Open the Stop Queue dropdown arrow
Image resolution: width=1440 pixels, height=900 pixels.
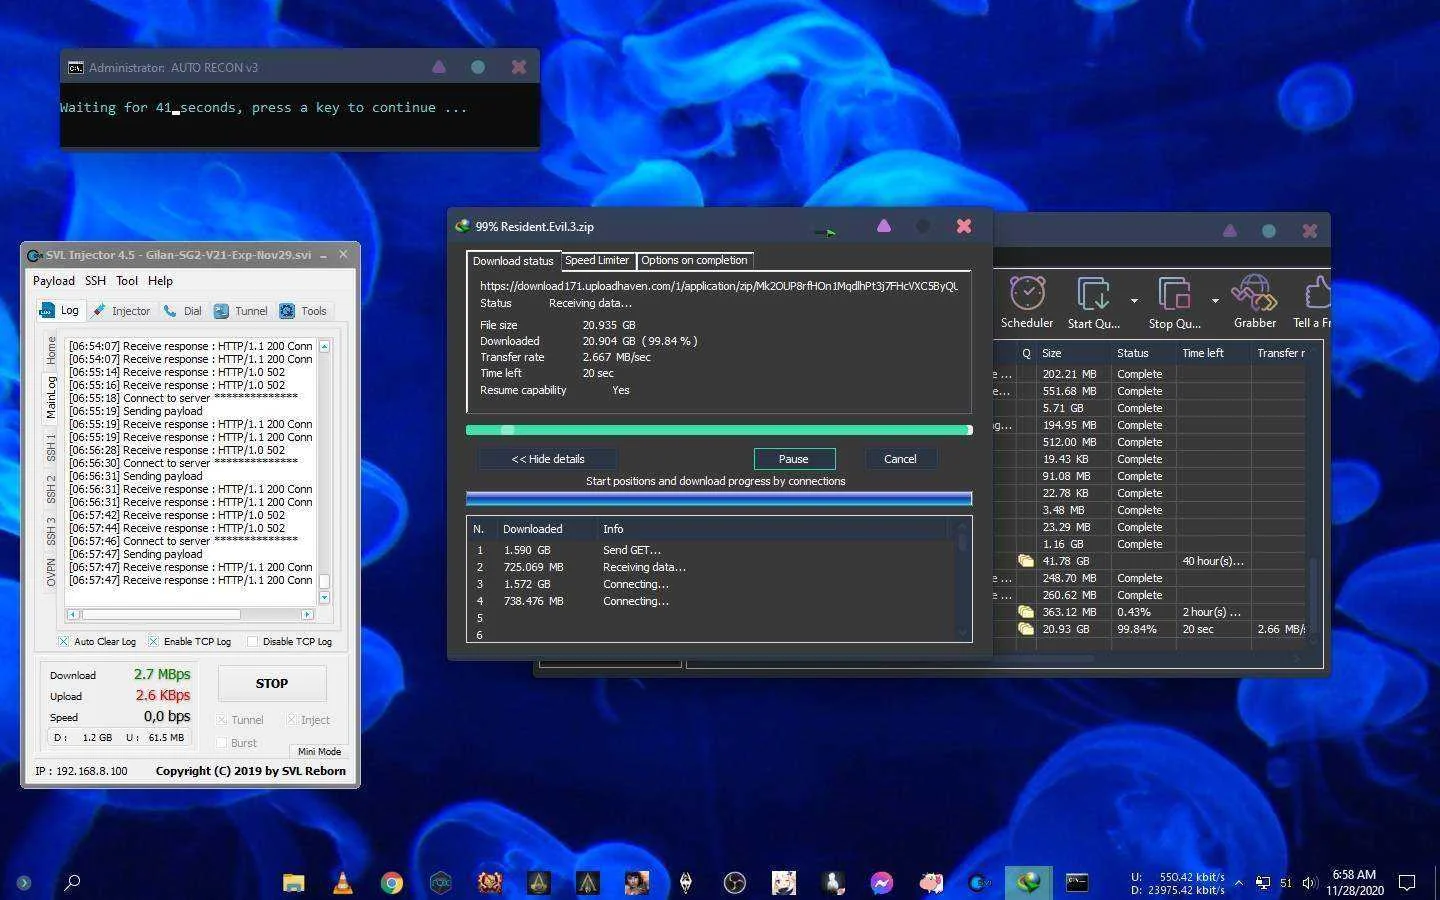pyautogui.click(x=1215, y=300)
